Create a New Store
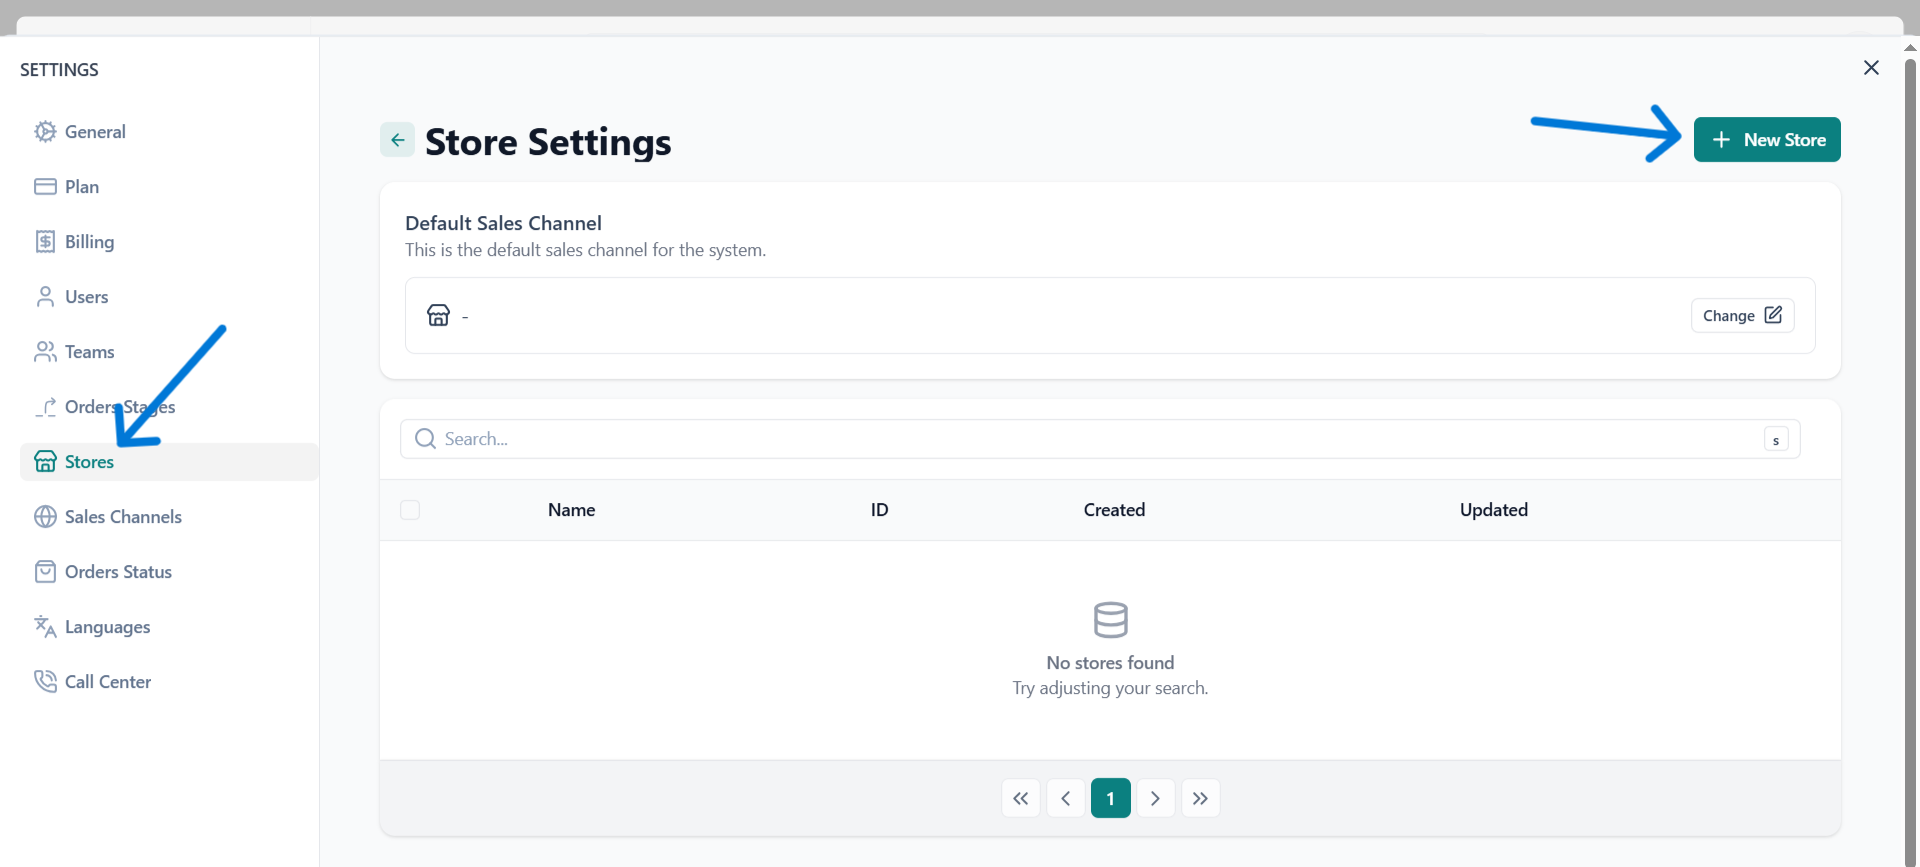 coord(1767,140)
